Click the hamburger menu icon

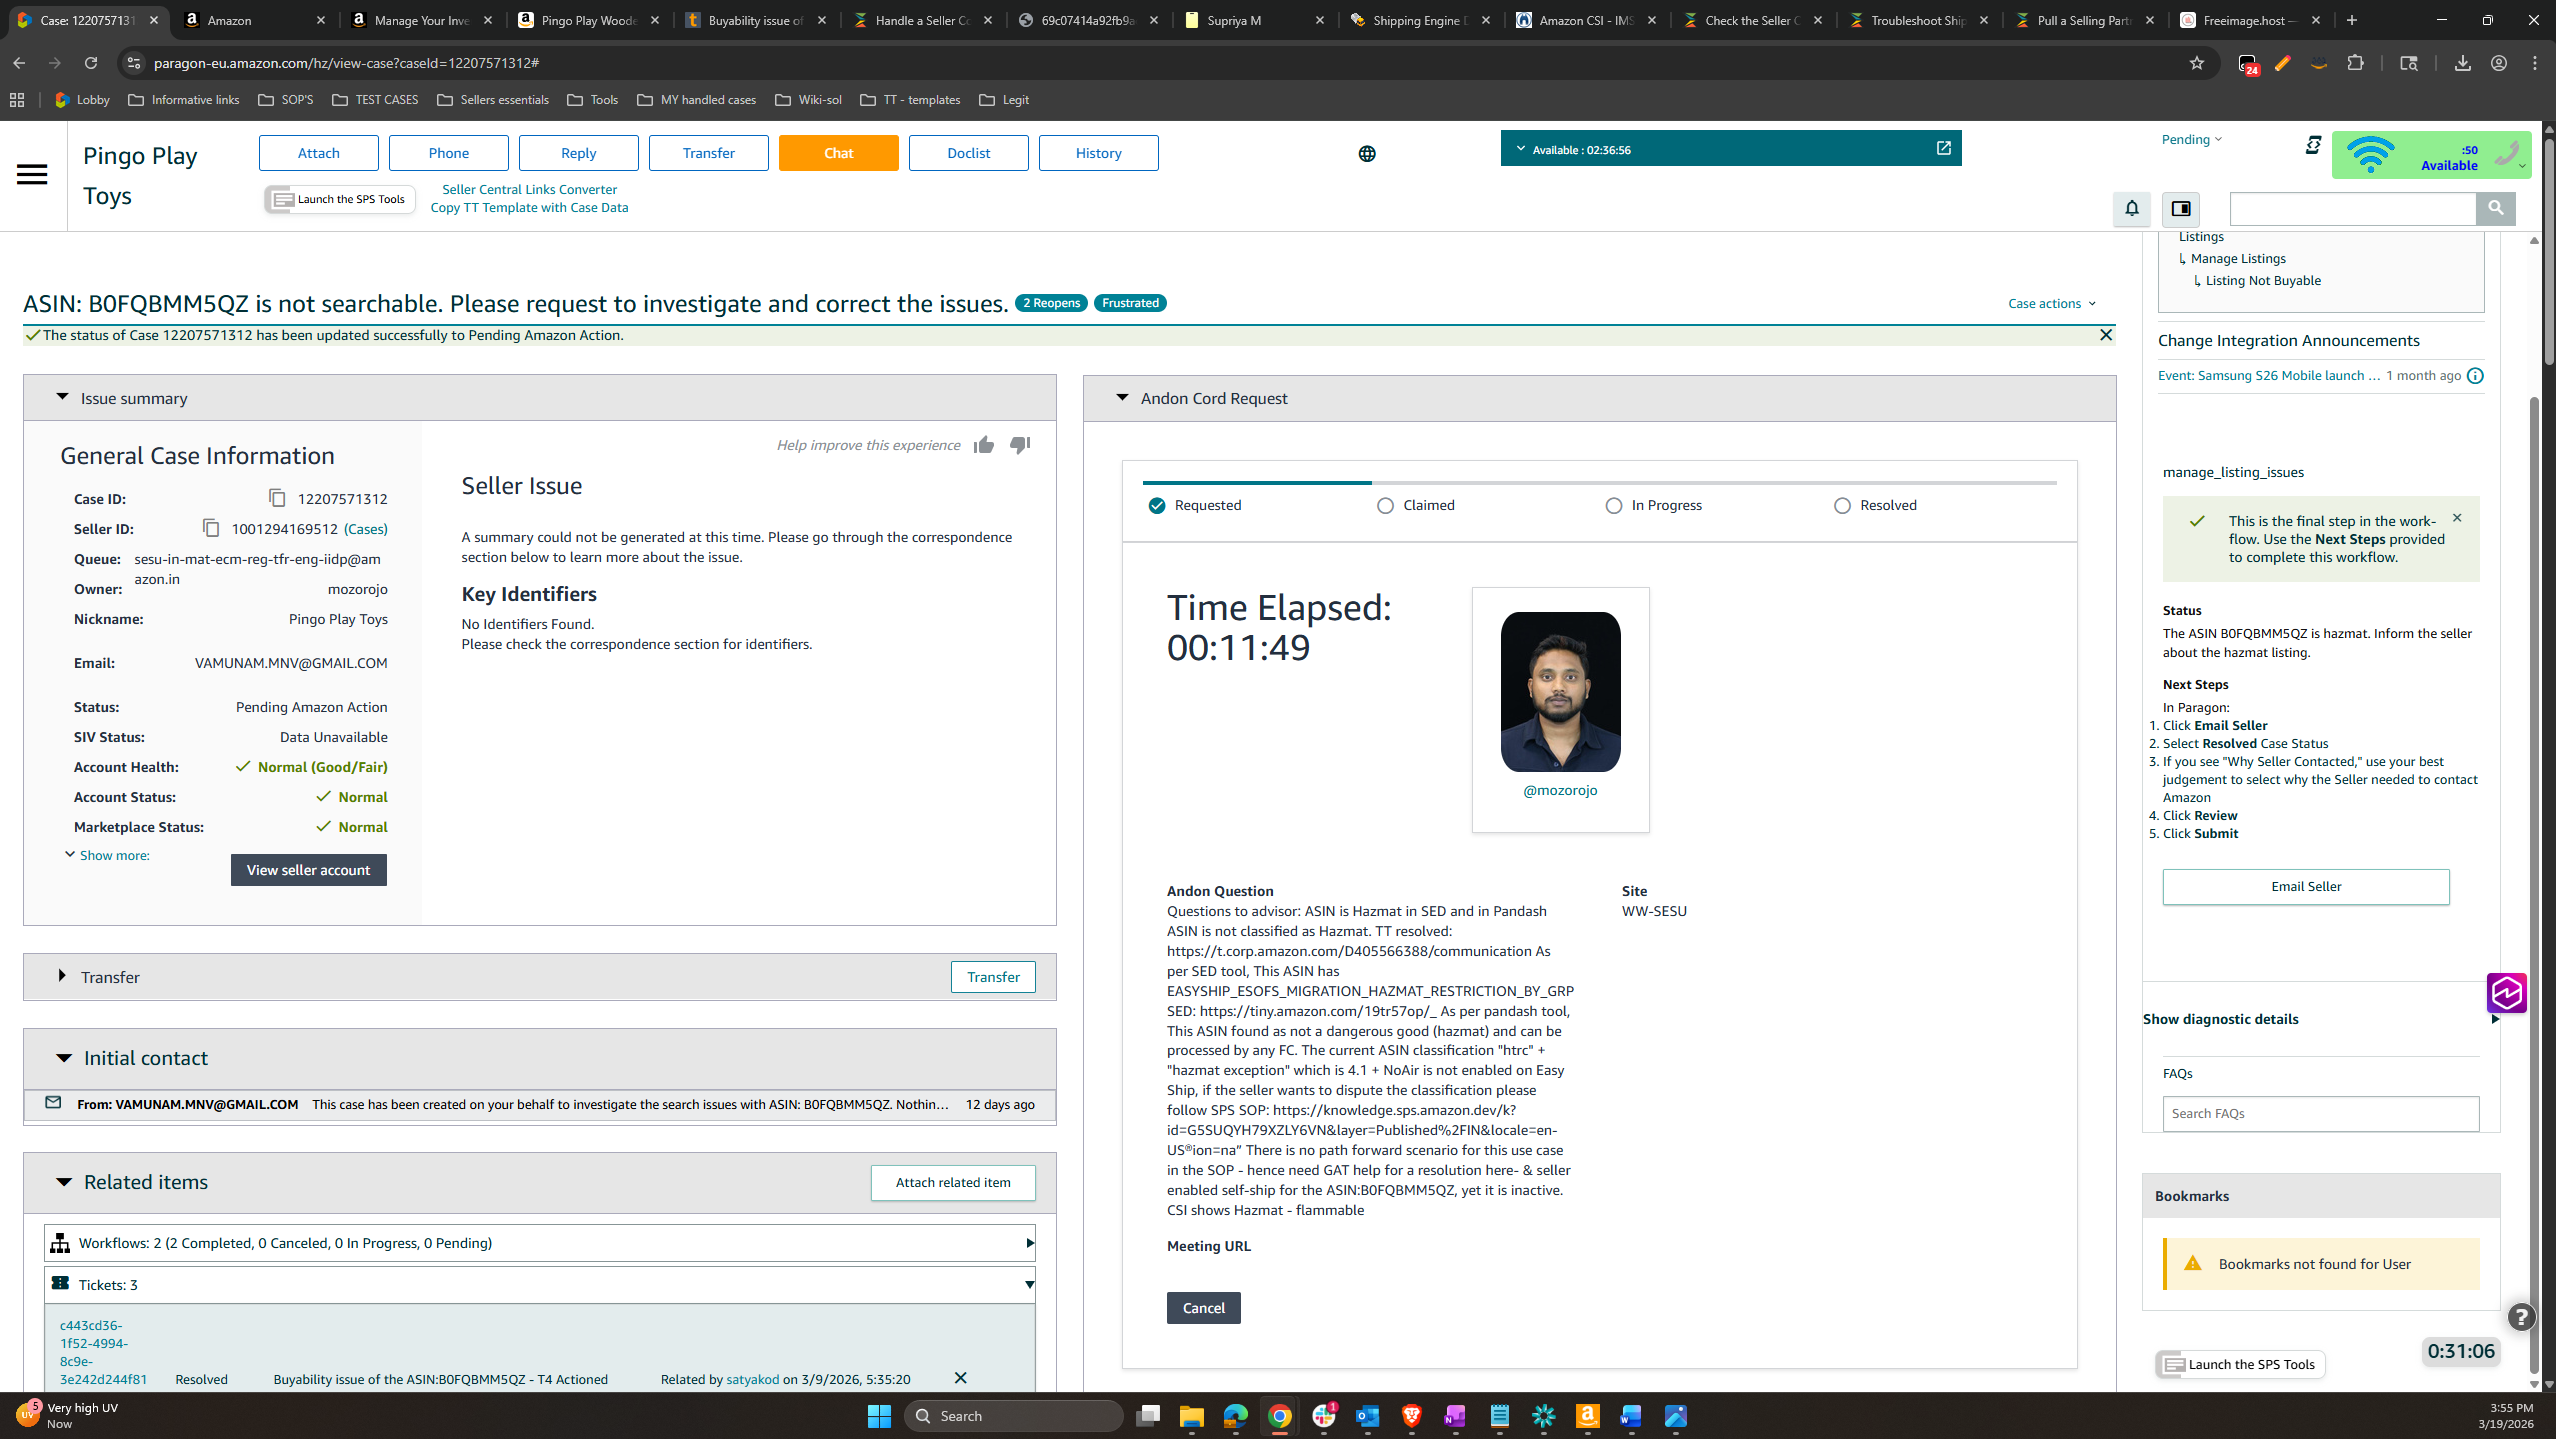coord(32,175)
